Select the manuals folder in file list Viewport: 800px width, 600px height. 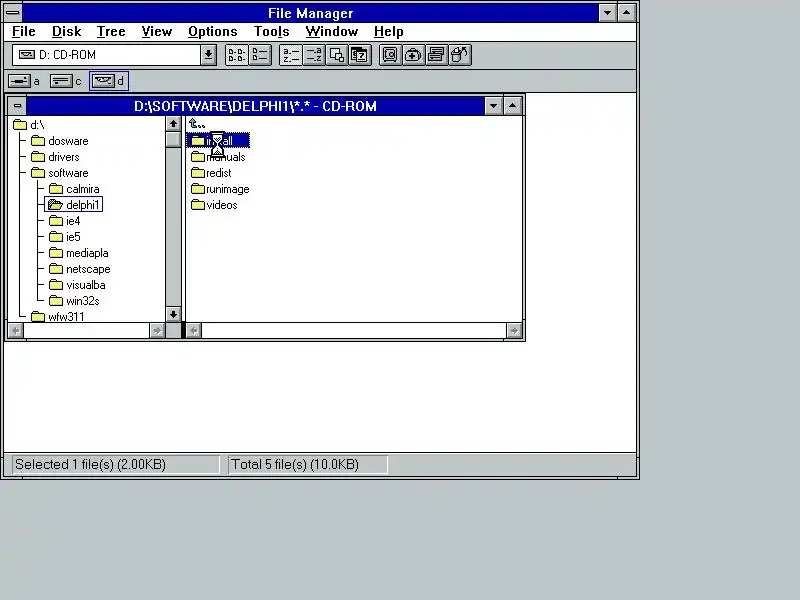[x=218, y=157]
